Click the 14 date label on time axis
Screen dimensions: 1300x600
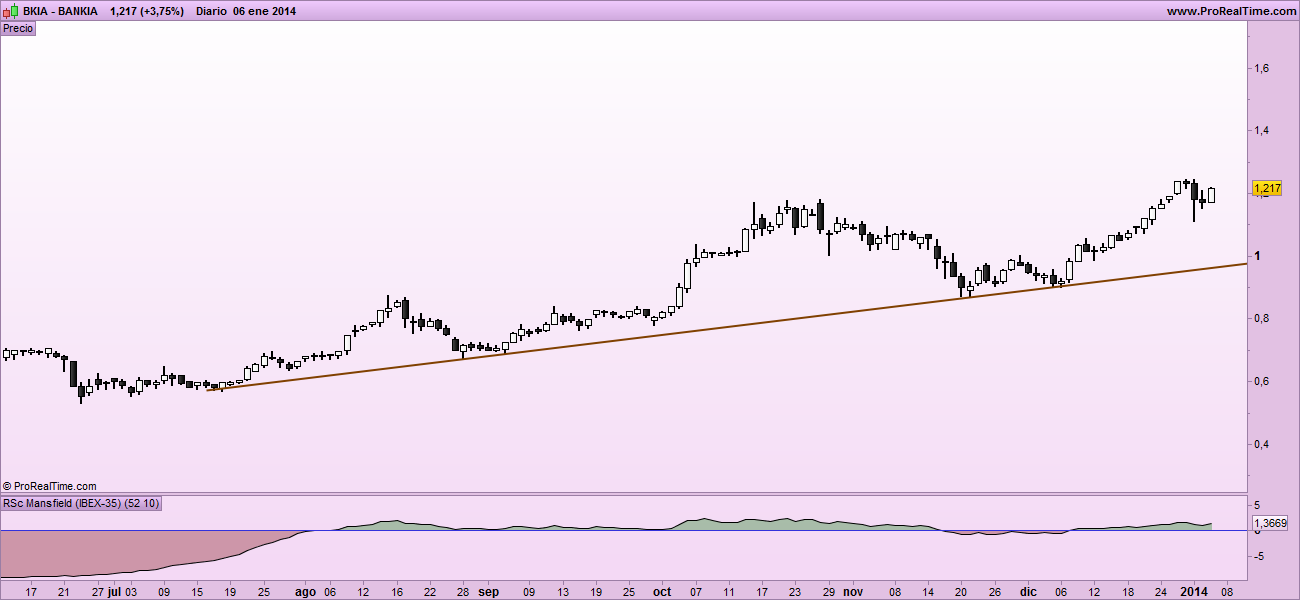927,591
